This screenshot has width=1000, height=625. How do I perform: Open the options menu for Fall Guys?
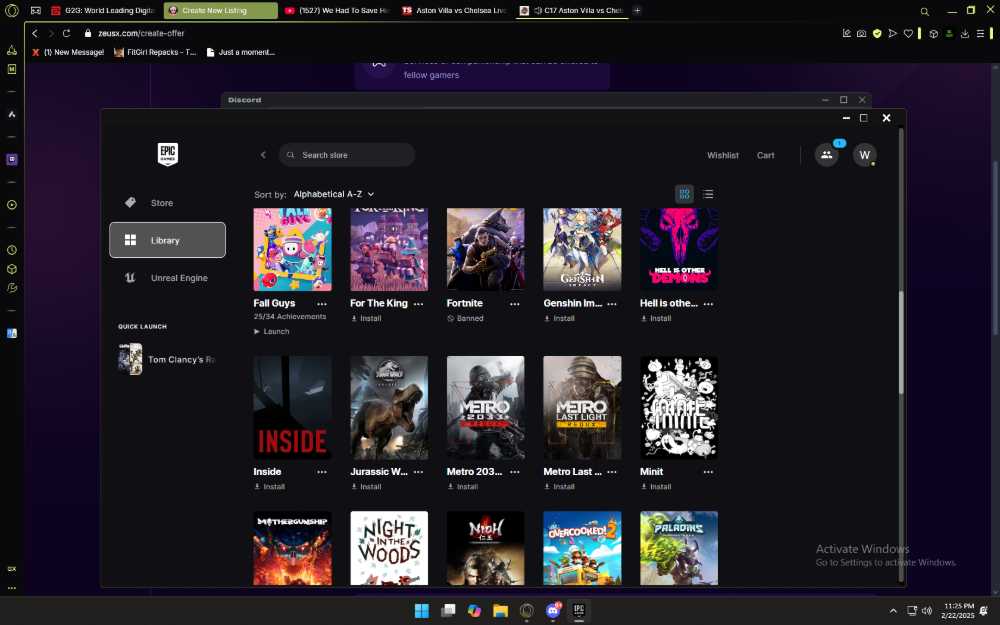pyautogui.click(x=322, y=304)
